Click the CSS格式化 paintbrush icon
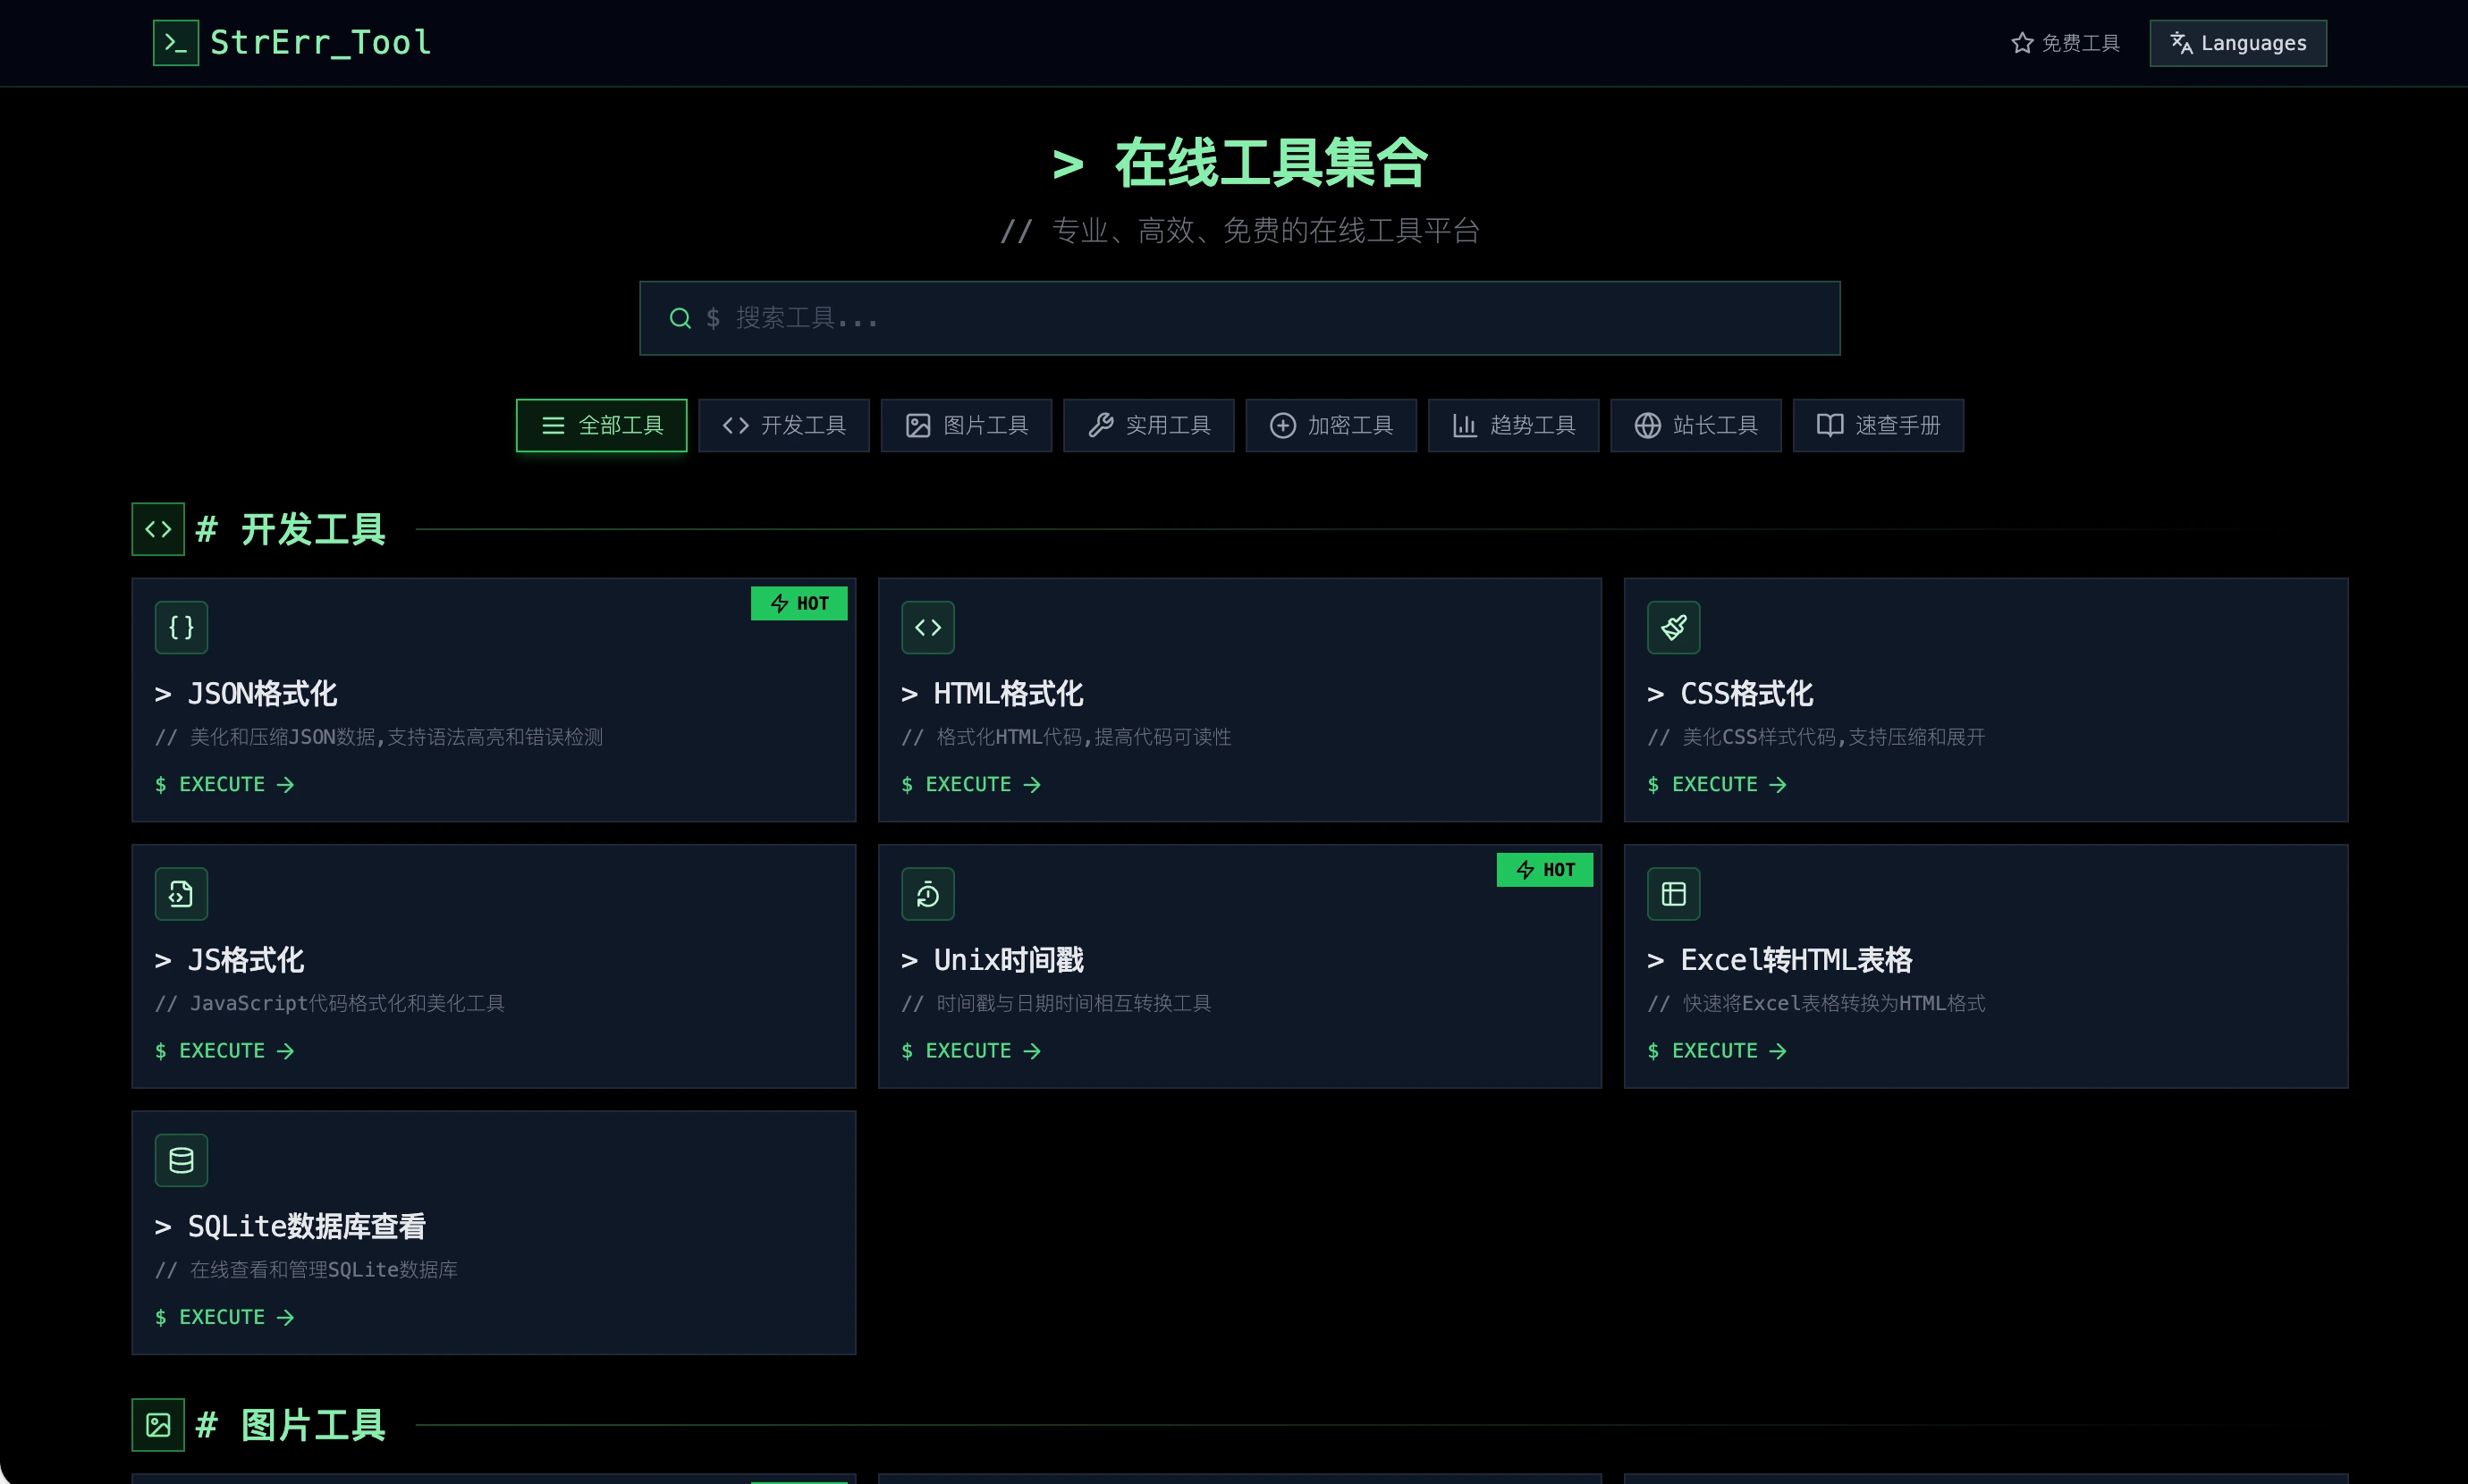Screen dimensions: 2468x1484 (x=1673, y=627)
